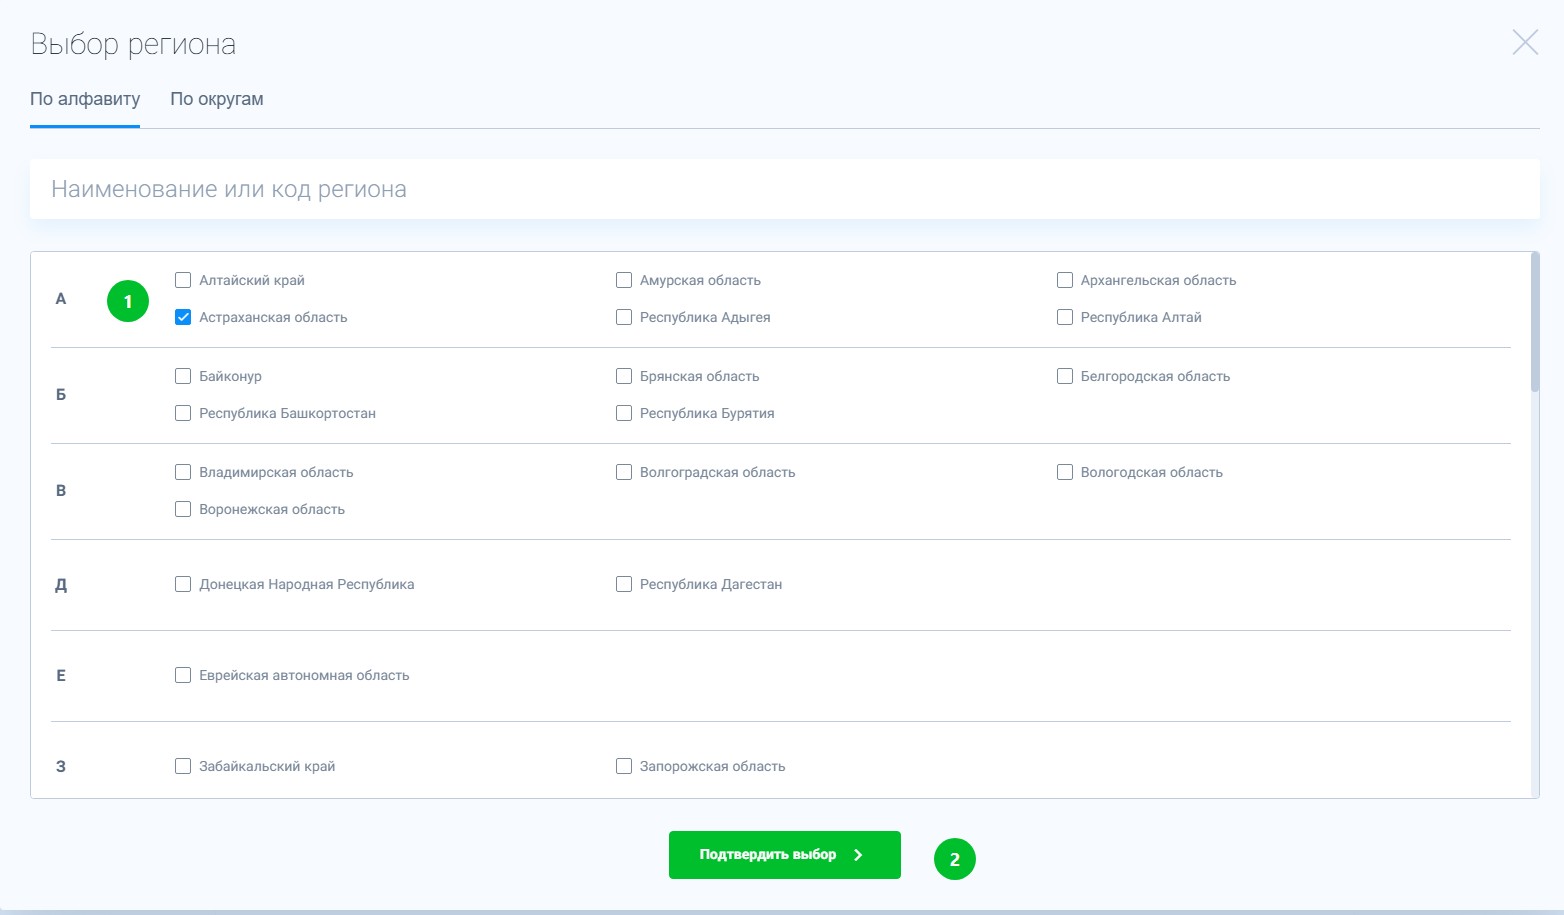This screenshot has width=1564, height=915.
Task: Switch to the По округам tab
Action: [x=217, y=99]
